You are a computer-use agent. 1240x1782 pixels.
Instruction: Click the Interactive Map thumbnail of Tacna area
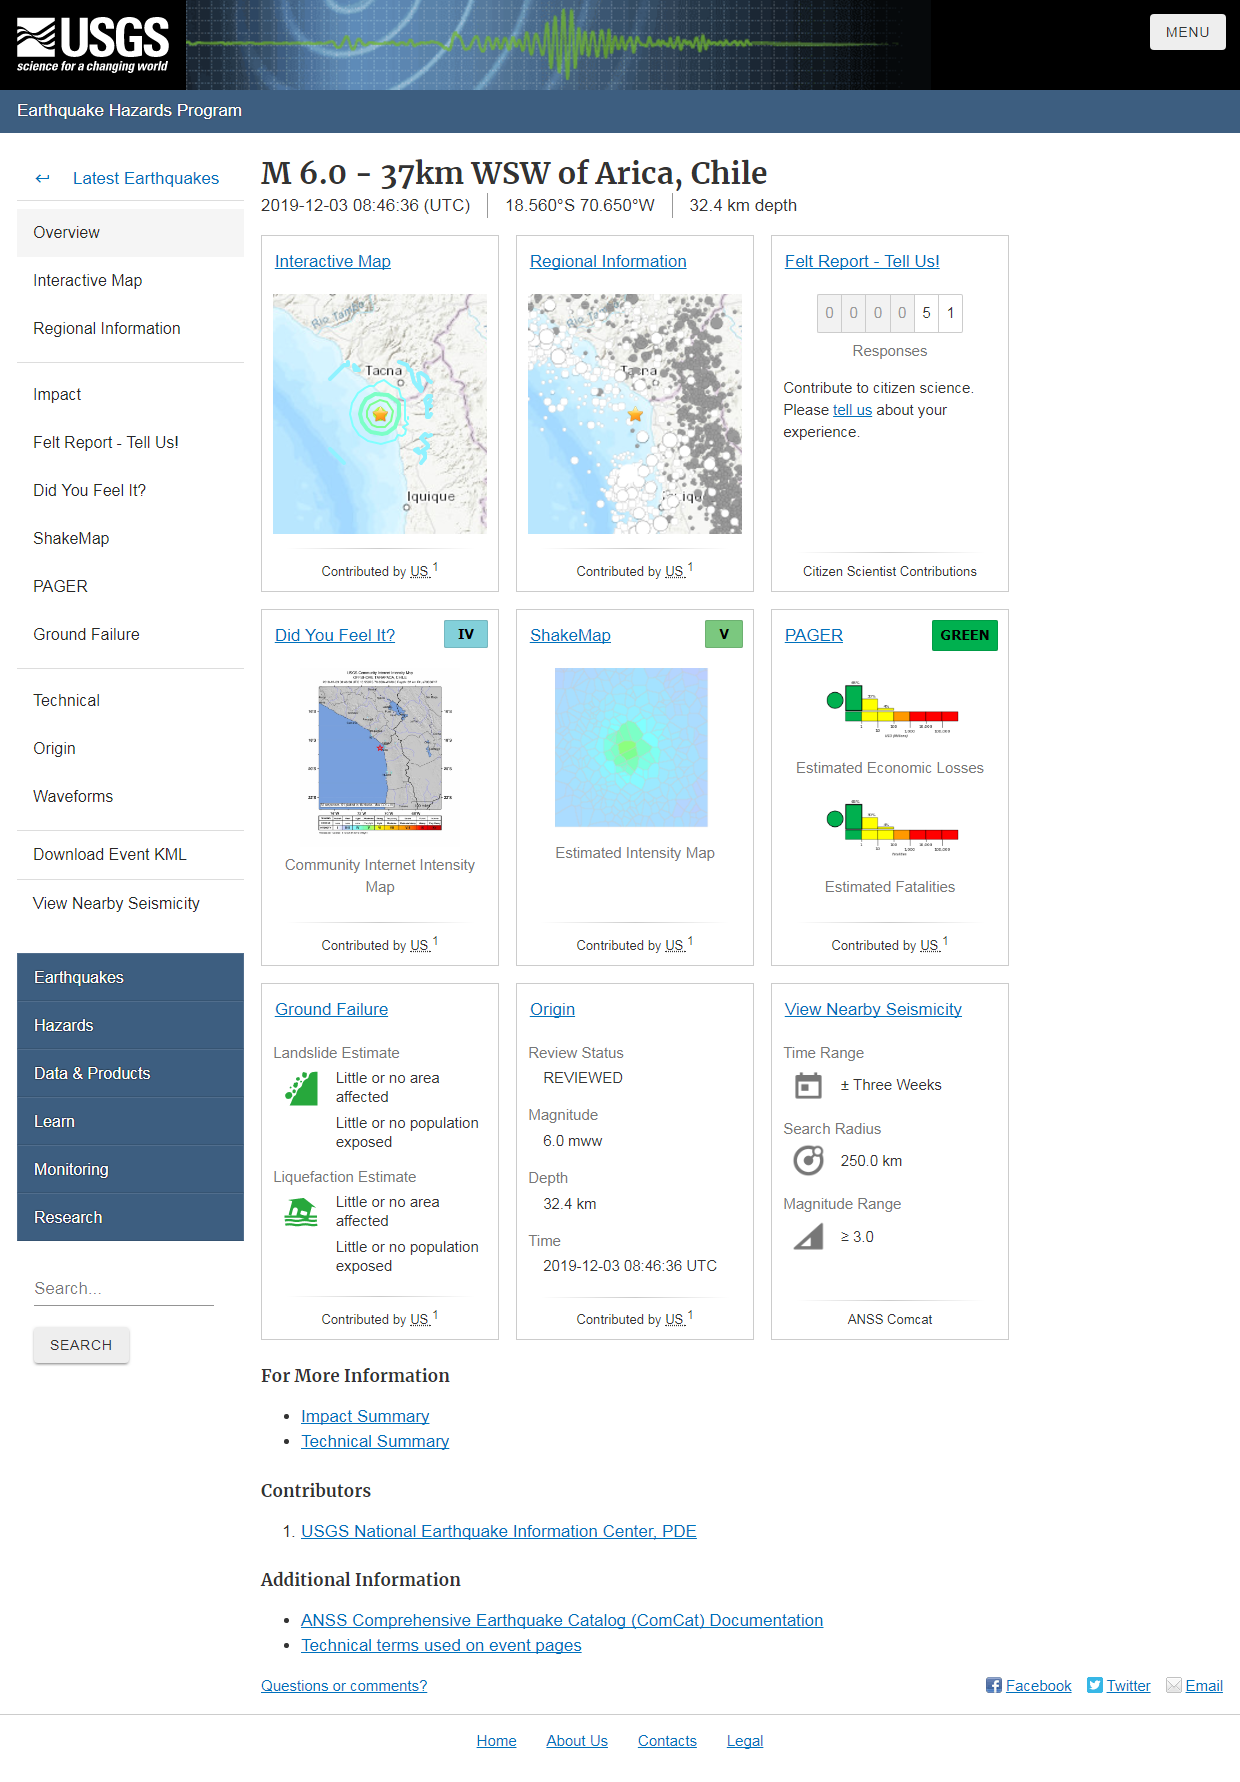tap(380, 414)
